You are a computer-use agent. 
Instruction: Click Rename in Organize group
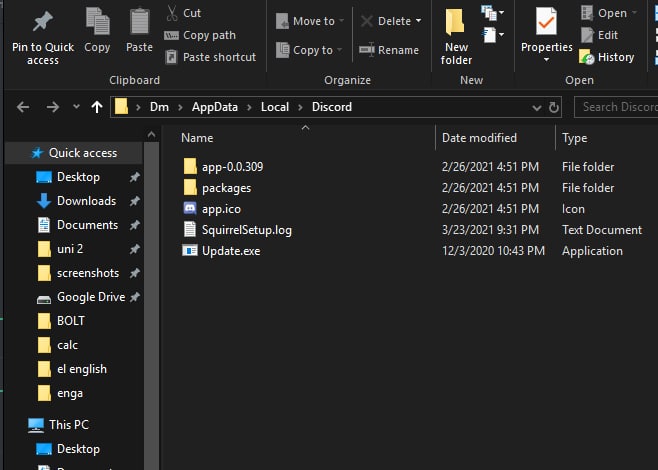(389, 50)
